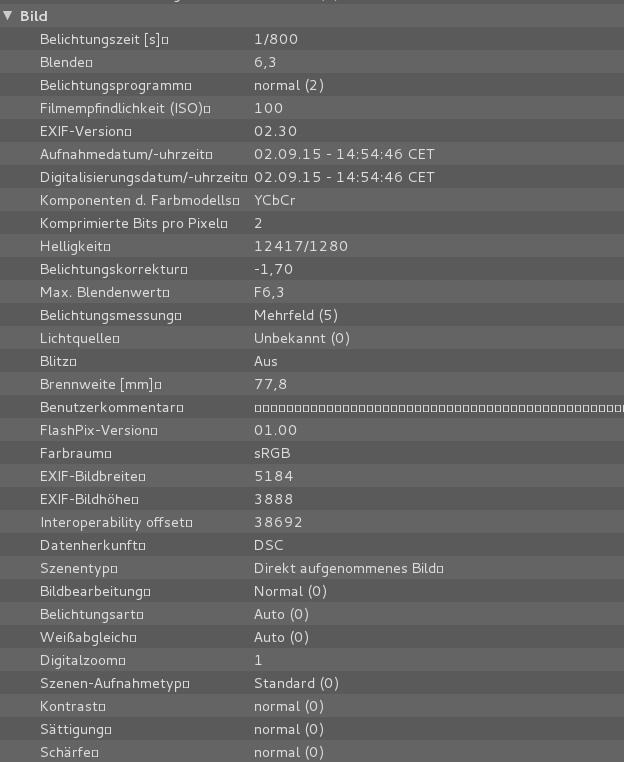
Task: Click the Interoperability offset value 38692
Action: (278, 522)
